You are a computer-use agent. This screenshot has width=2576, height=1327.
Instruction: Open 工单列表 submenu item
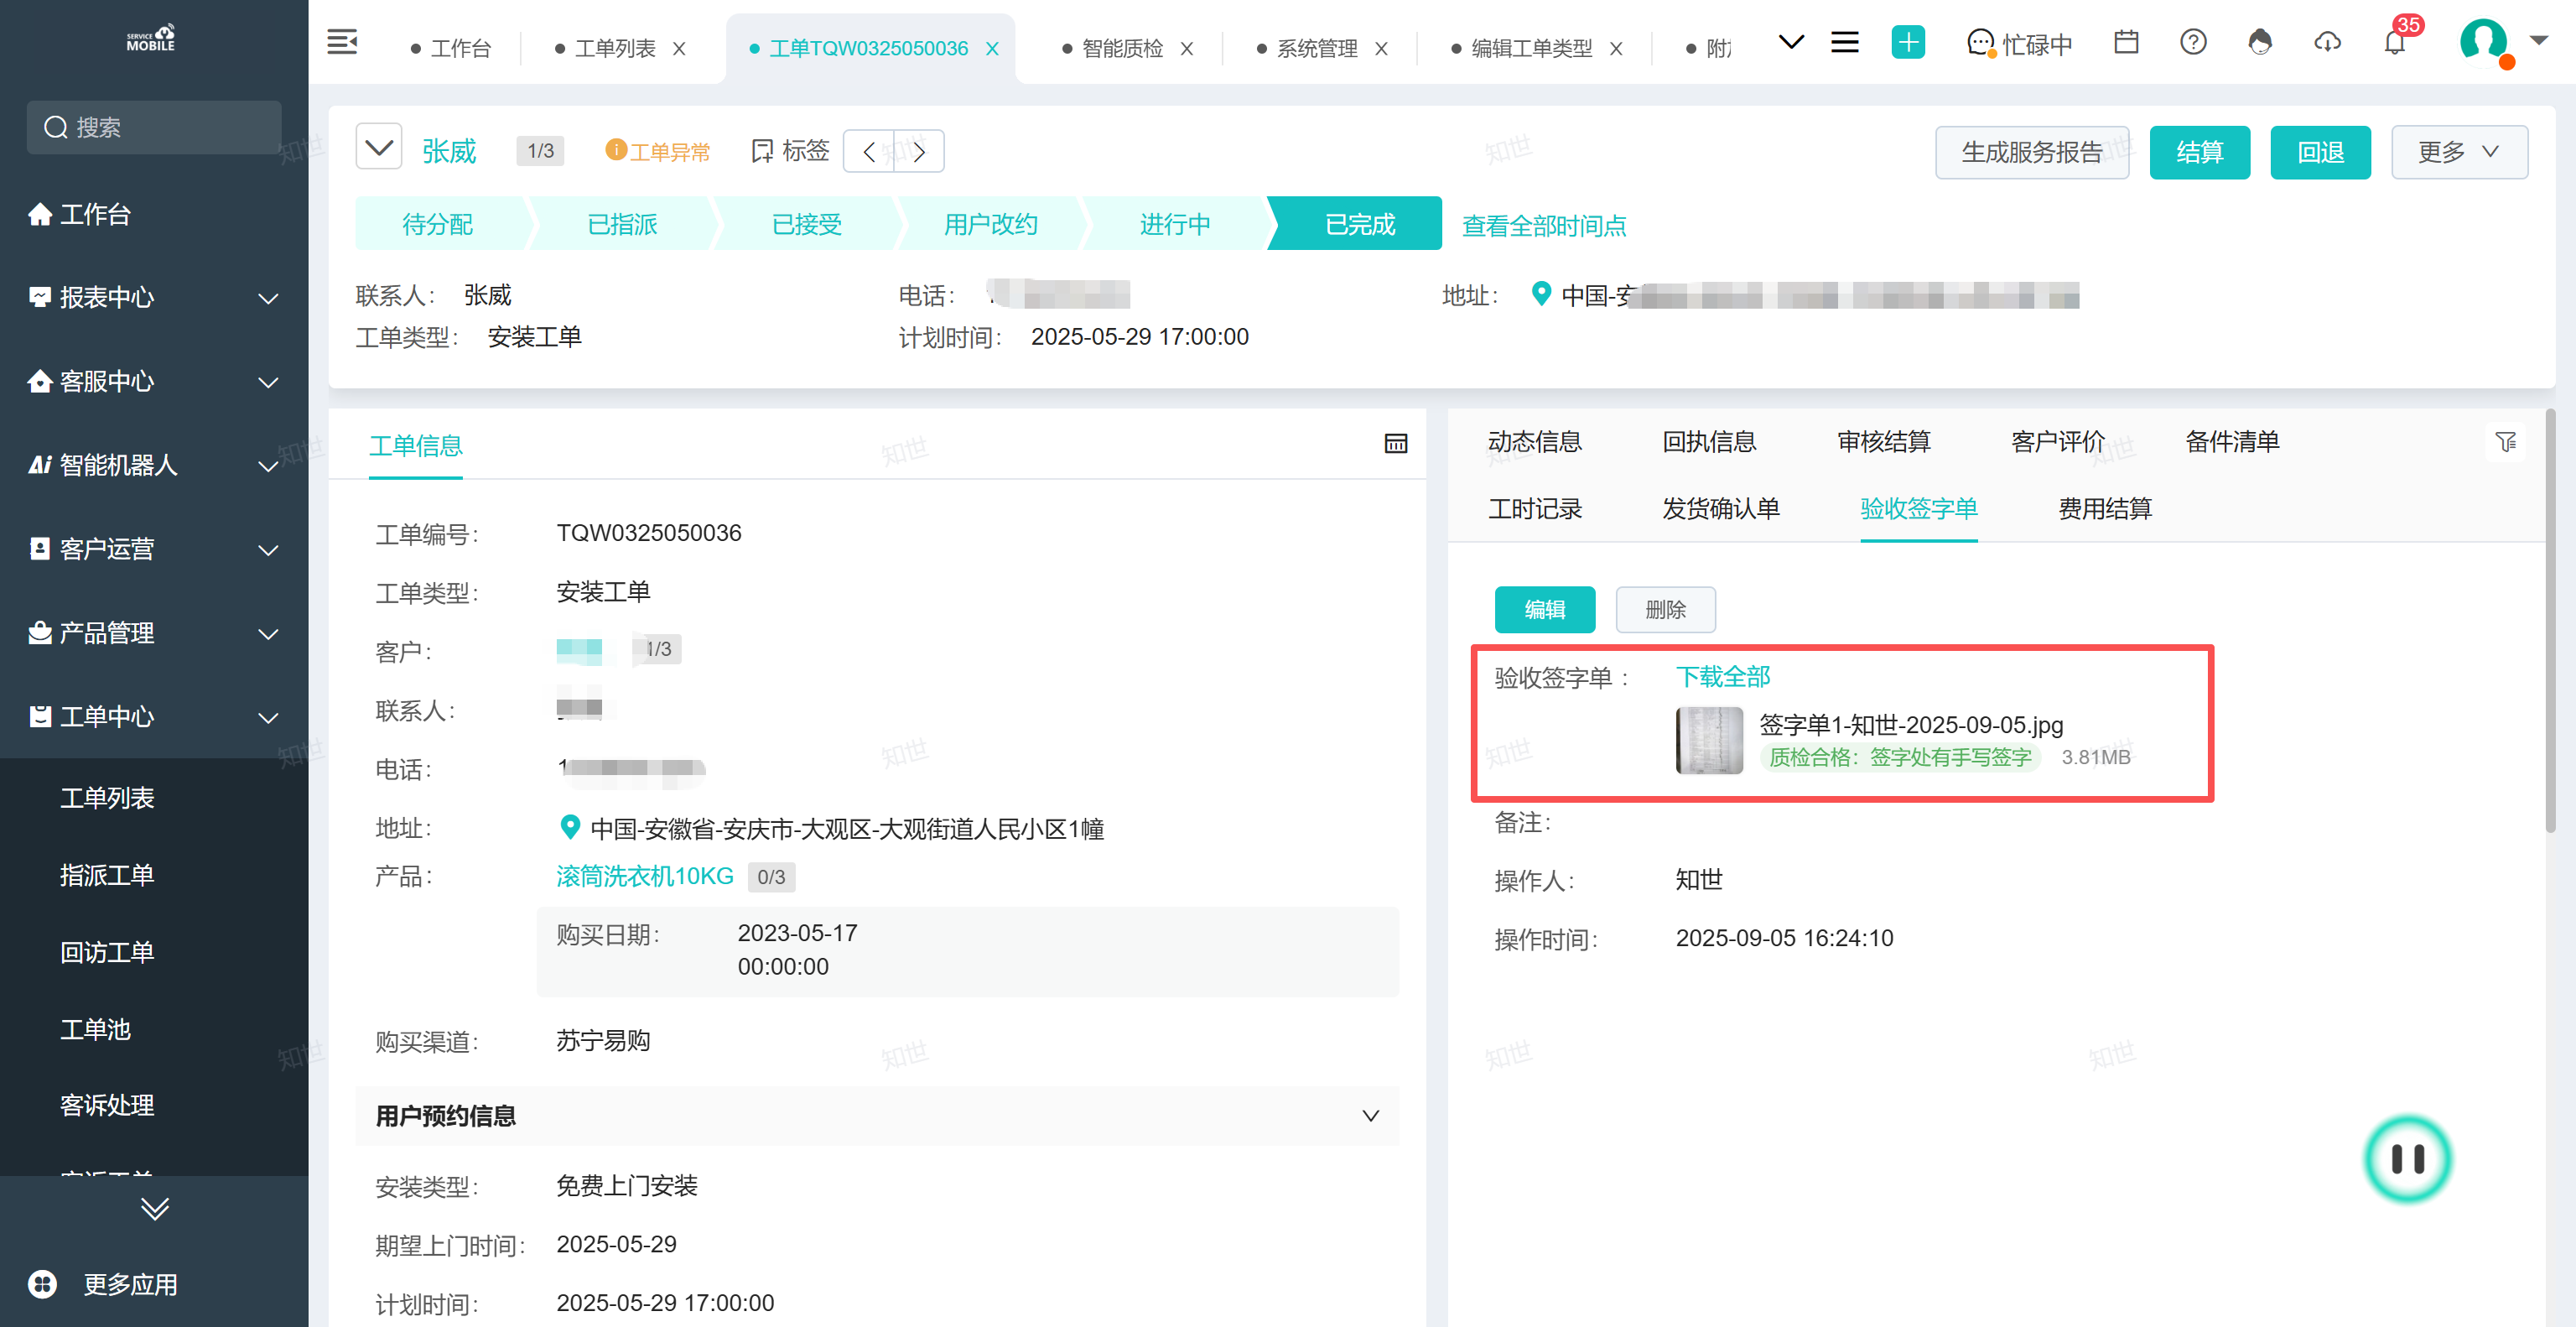pyautogui.click(x=107, y=798)
